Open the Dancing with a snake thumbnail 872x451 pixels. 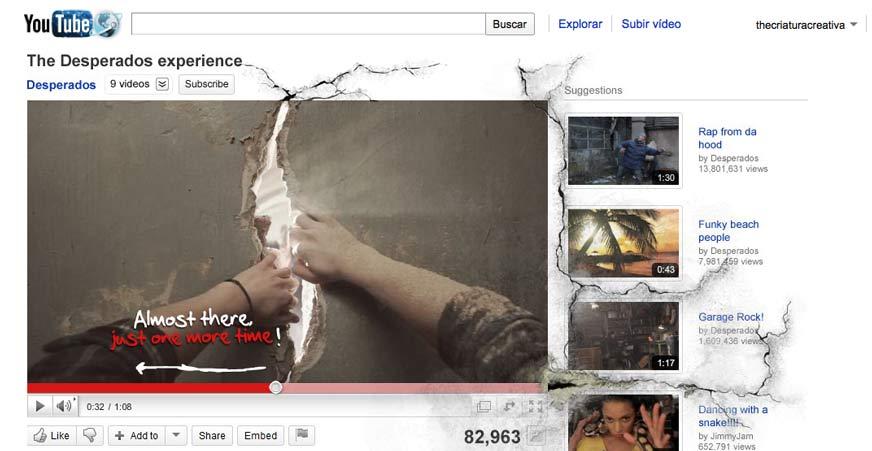(623, 423)
